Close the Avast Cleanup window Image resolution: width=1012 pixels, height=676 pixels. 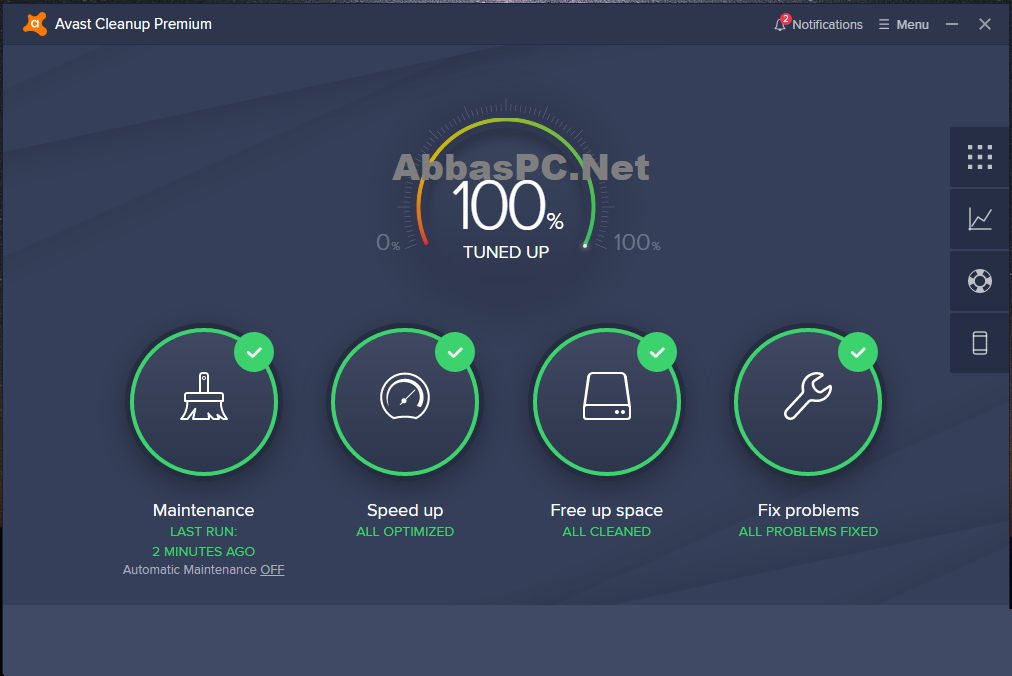984,24
